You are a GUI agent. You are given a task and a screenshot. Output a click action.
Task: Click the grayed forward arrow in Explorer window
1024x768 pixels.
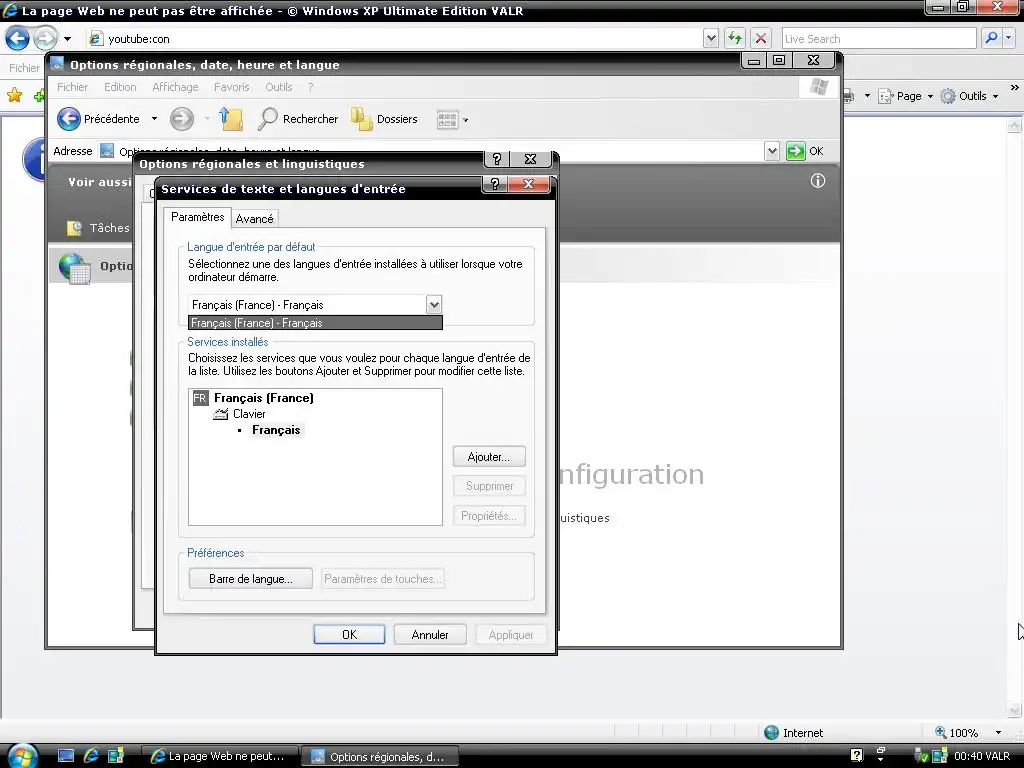pos(182,119)
